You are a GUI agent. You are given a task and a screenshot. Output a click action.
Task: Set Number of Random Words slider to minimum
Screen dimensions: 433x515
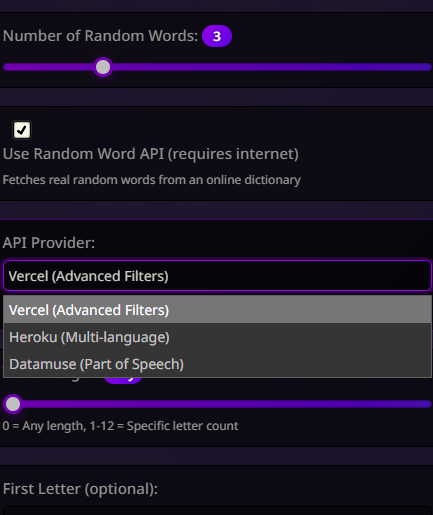pyautogui.click(x=5, y=67)
